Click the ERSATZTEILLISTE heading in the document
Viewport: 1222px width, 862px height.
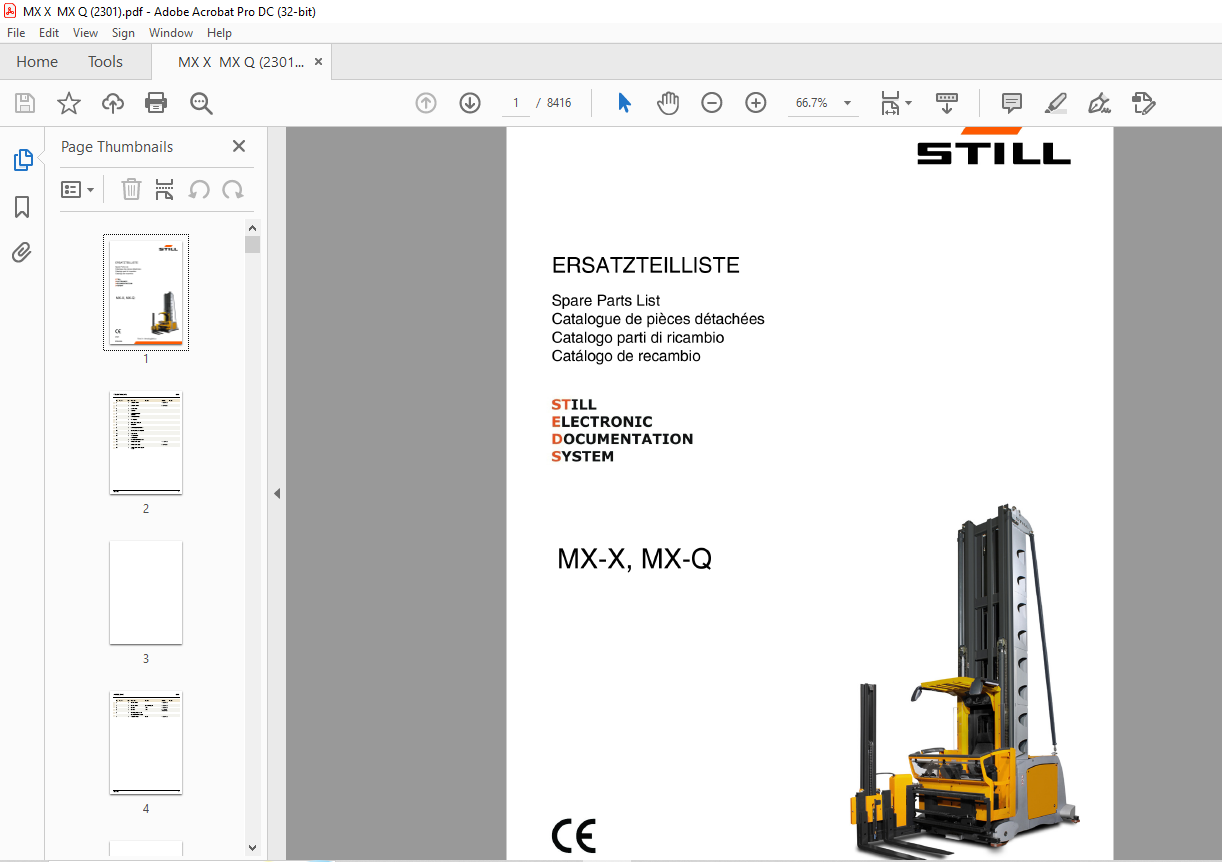coord(646,266)
